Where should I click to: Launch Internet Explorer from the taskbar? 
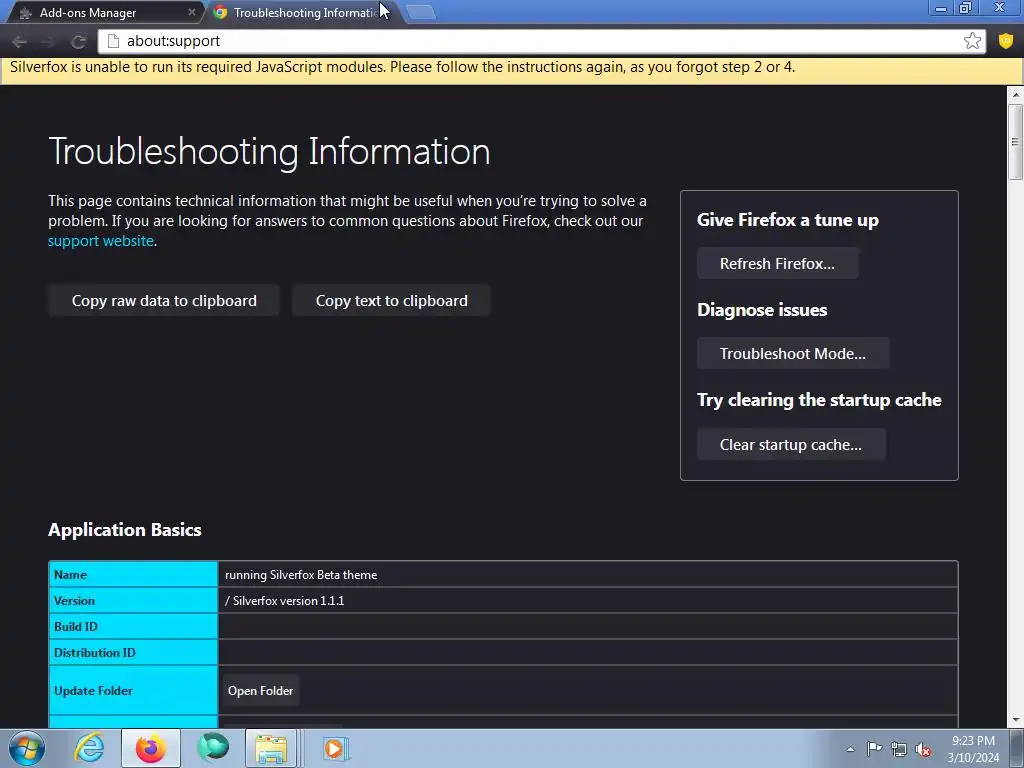tap(89, 748)
